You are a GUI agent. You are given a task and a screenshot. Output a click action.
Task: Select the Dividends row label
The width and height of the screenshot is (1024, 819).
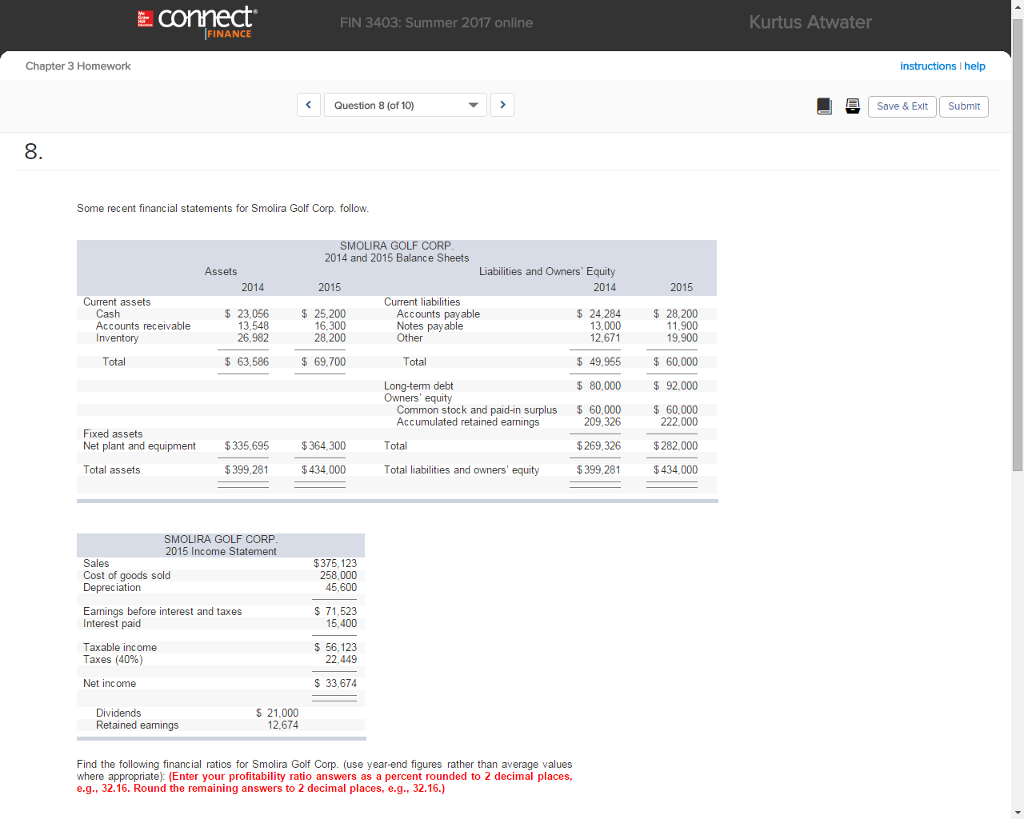(x=118, y=713)
